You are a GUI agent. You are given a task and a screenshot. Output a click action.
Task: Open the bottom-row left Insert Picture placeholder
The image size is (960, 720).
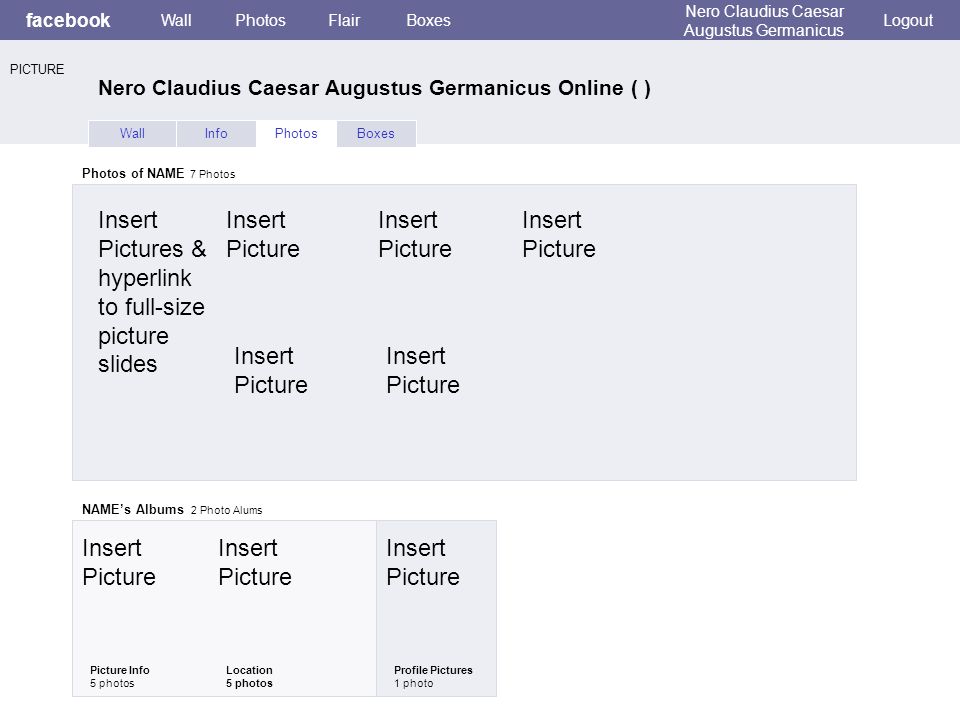tap(271, 370)
